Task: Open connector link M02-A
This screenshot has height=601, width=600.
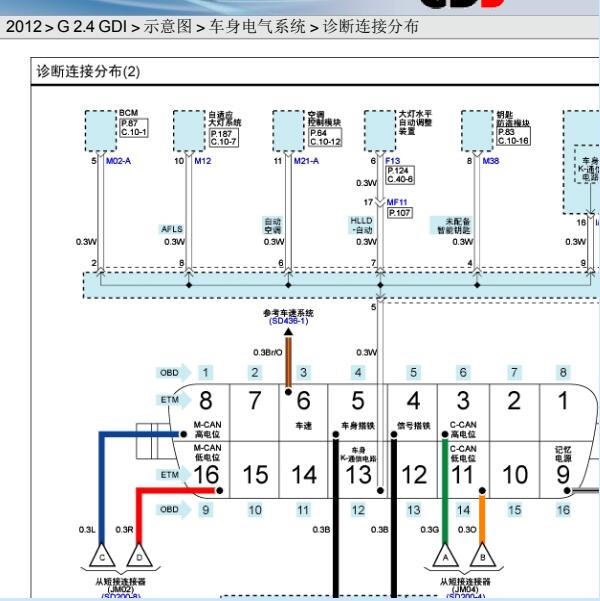Action: tap(118, 161)
